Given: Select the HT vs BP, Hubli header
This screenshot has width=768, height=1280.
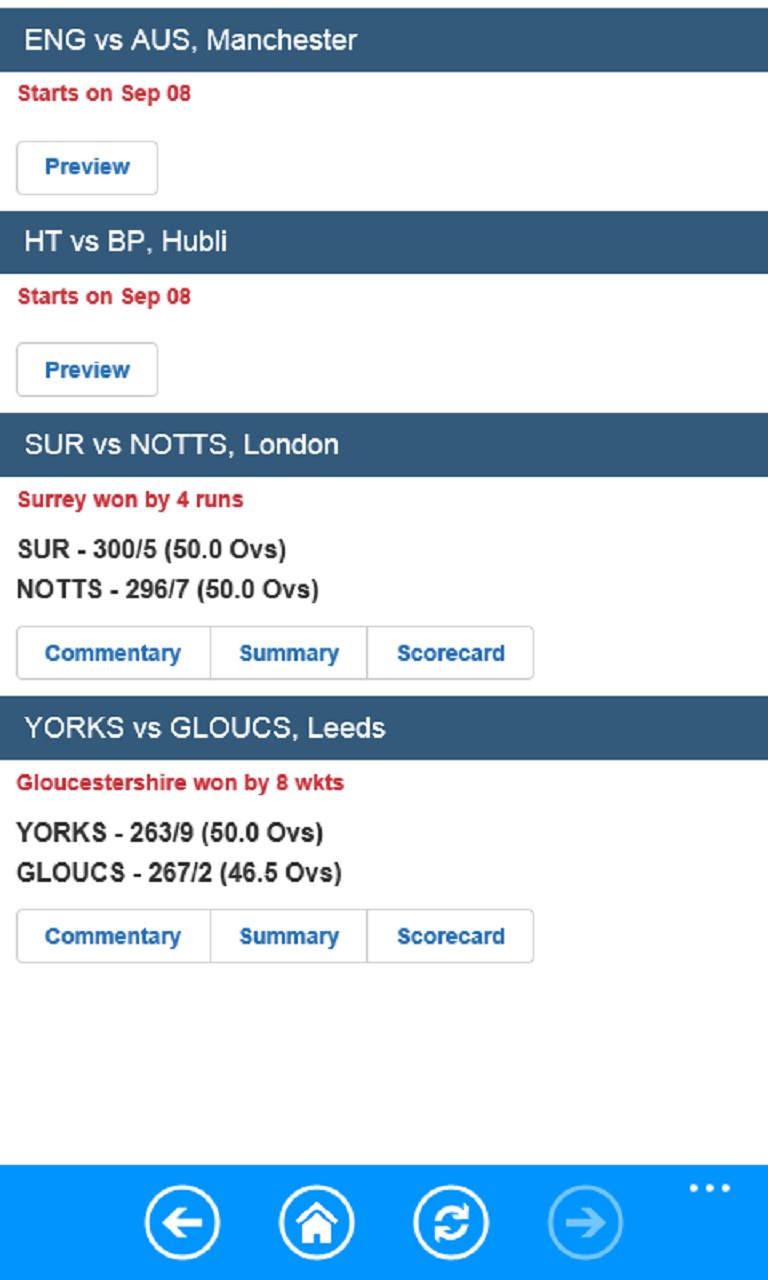Looking at the screenshot, I should [x=384, y=242].
